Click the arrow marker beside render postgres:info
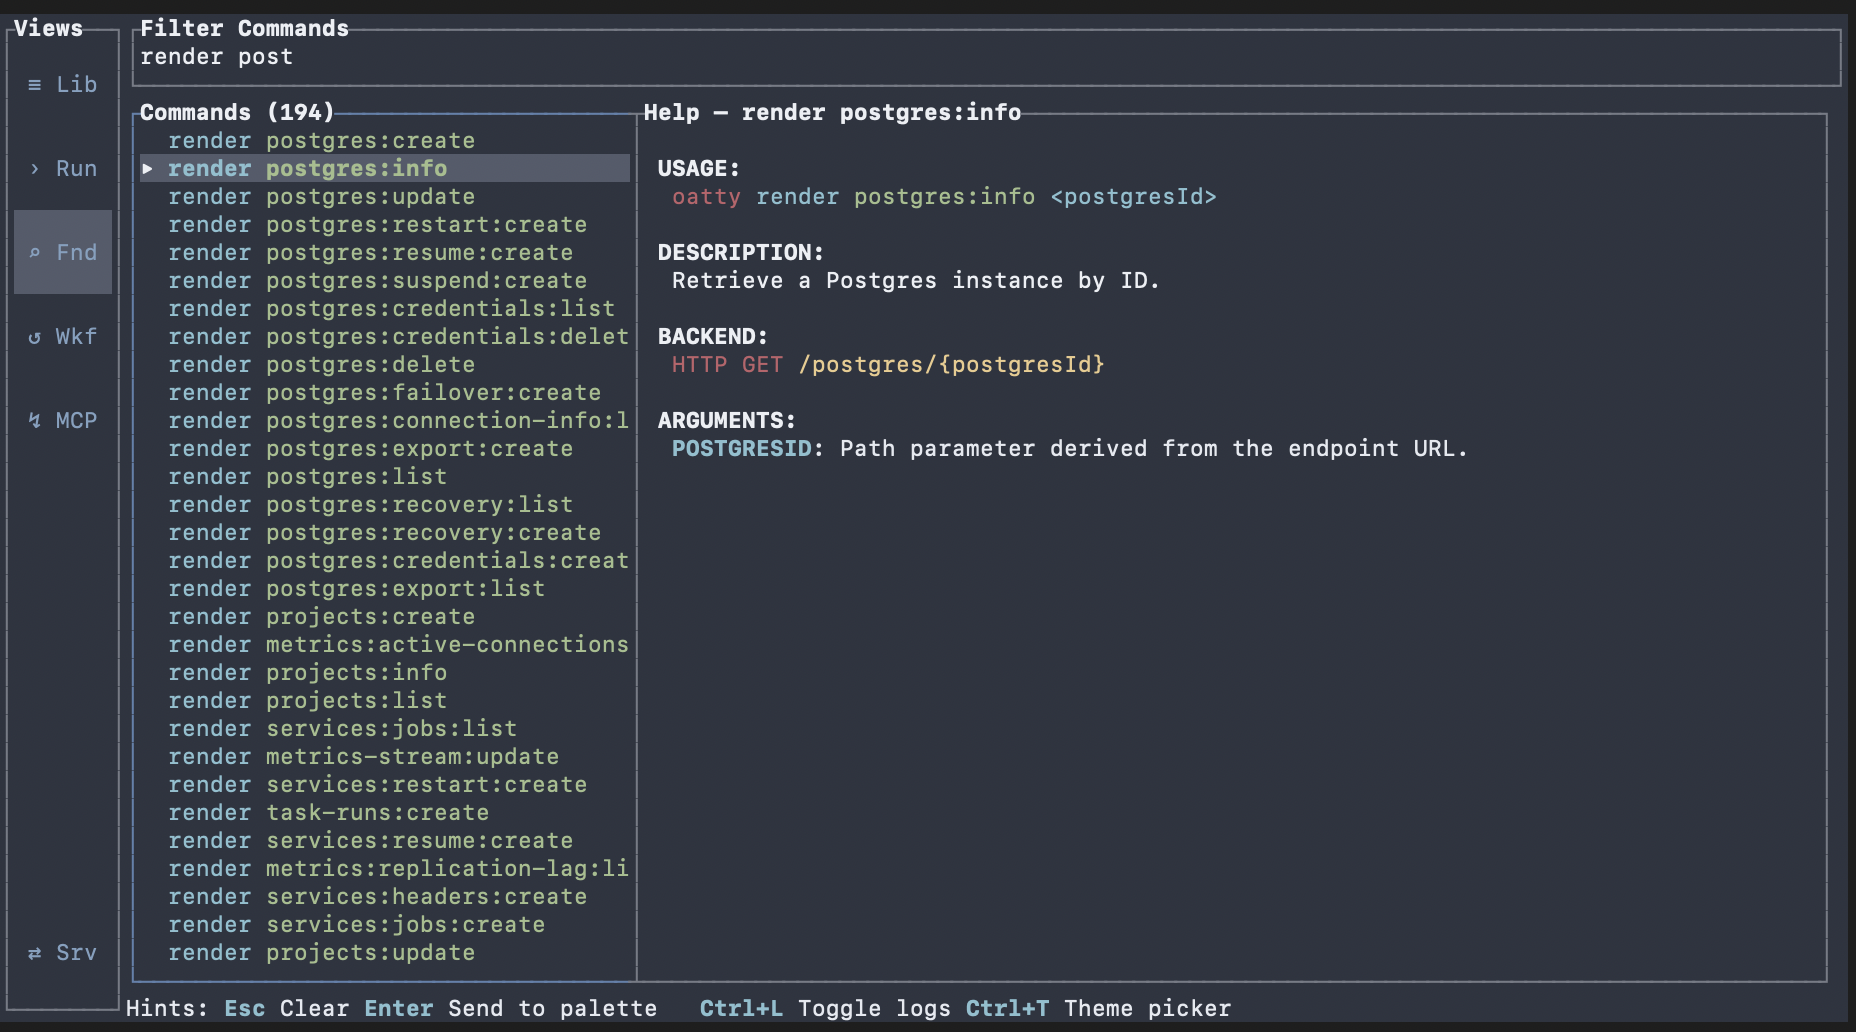This screenshot has height=1032, width=1856. click(x=149, y=168)
